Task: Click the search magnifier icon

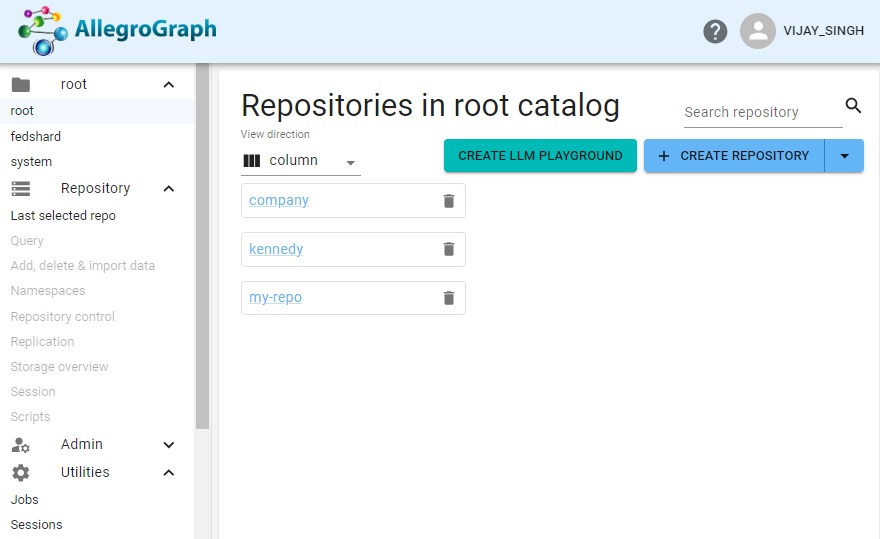Action: (853, 105)
